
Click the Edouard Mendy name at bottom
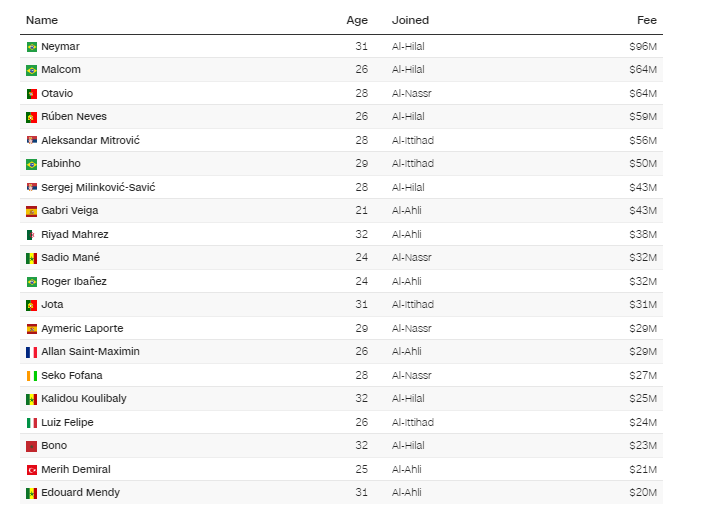tap(80, 493)
